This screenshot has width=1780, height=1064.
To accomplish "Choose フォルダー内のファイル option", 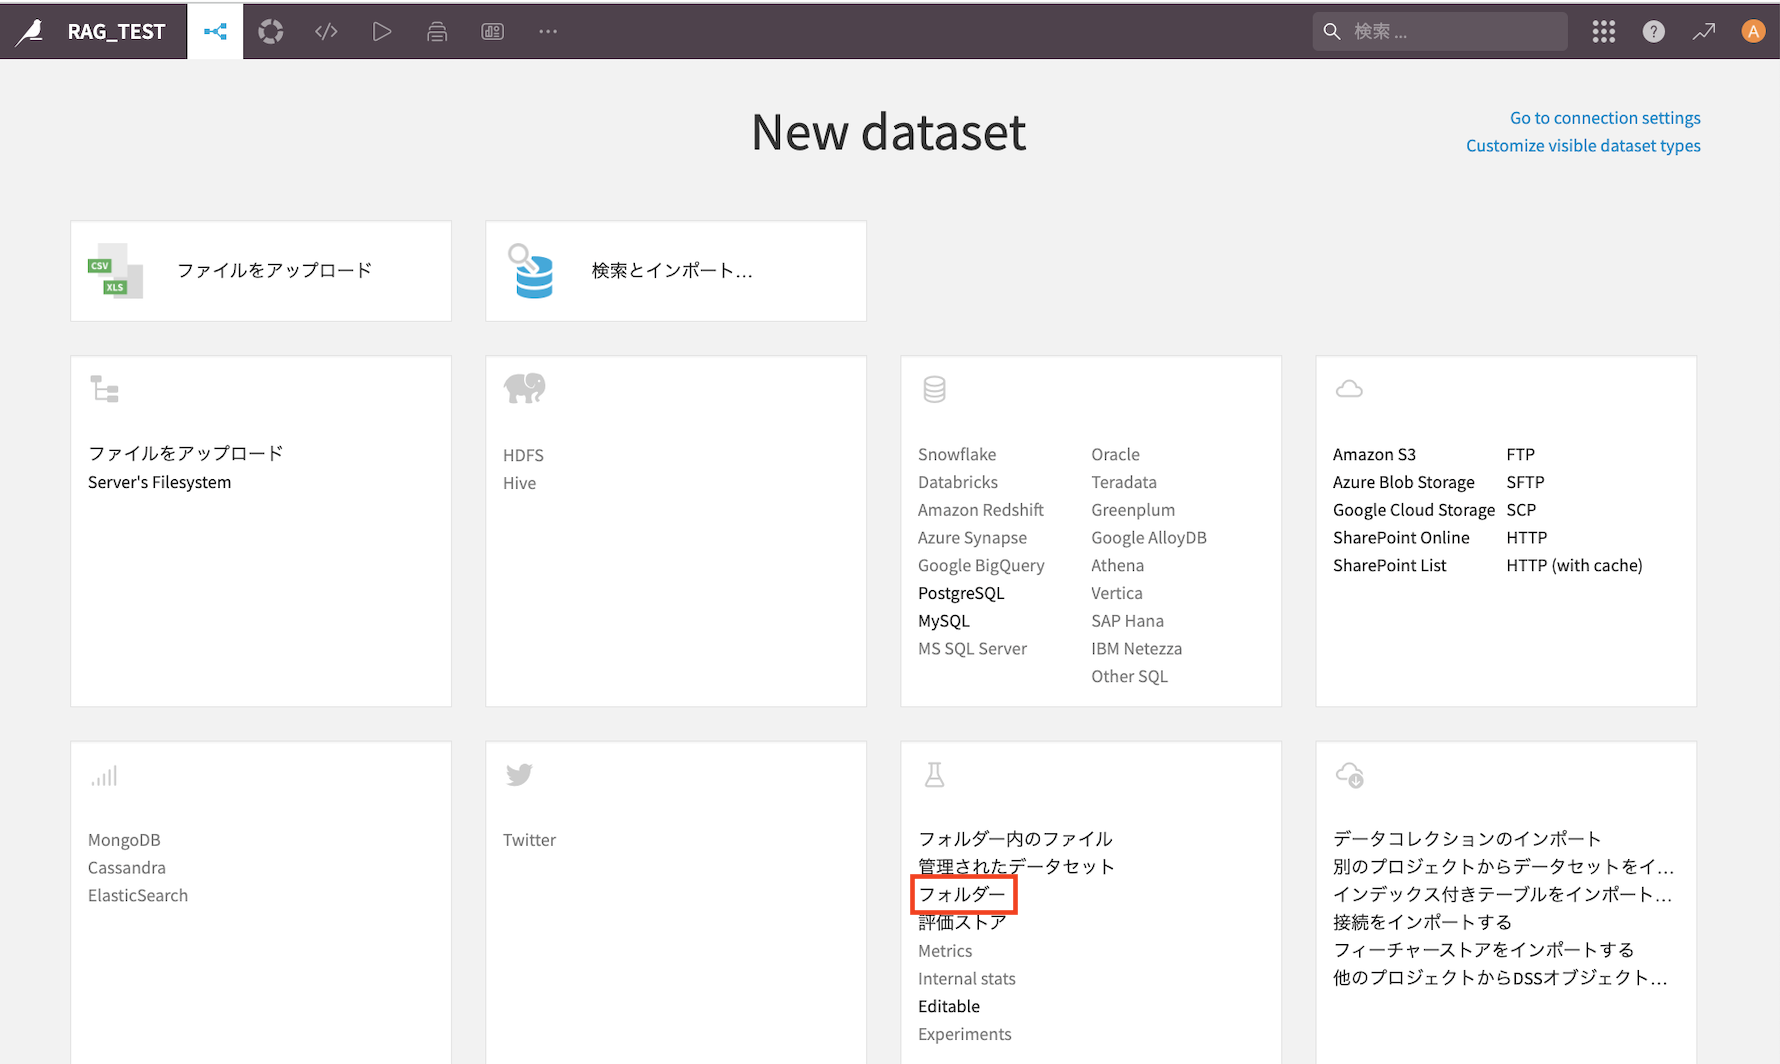I will (1015, 839).
